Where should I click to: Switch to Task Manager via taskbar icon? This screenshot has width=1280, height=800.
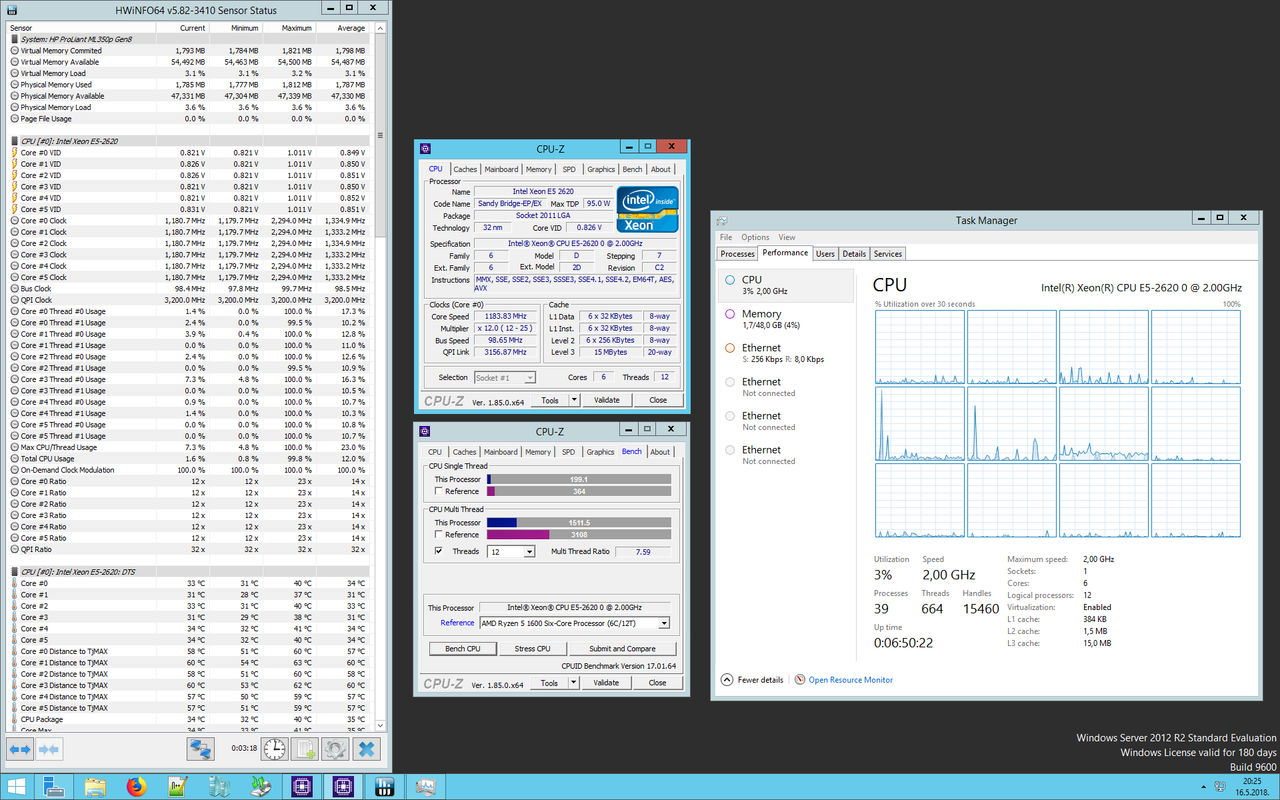[425, 787]
